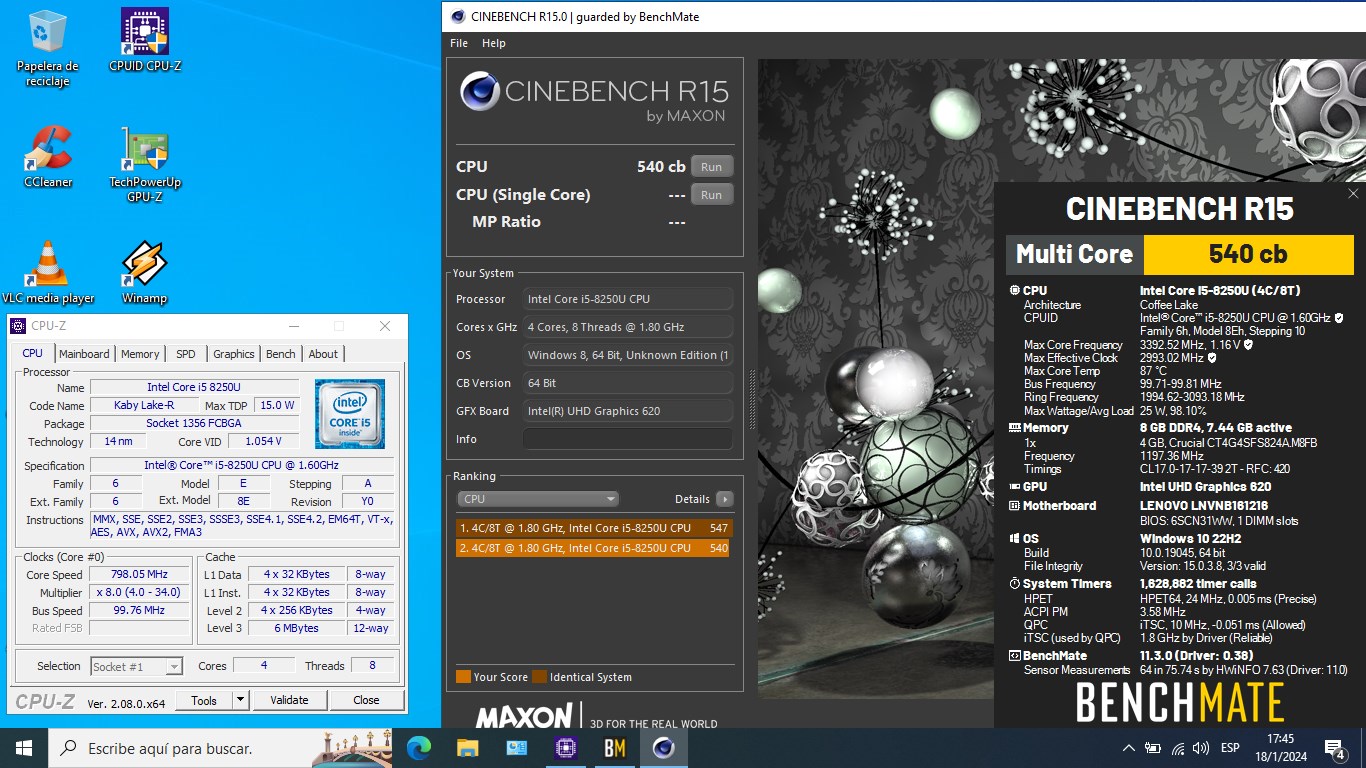The width and height of the screenshot is (1366, 768).
Task: Click the Intel Core i5 logo in CPU-Z
Action: pos(349,413)
